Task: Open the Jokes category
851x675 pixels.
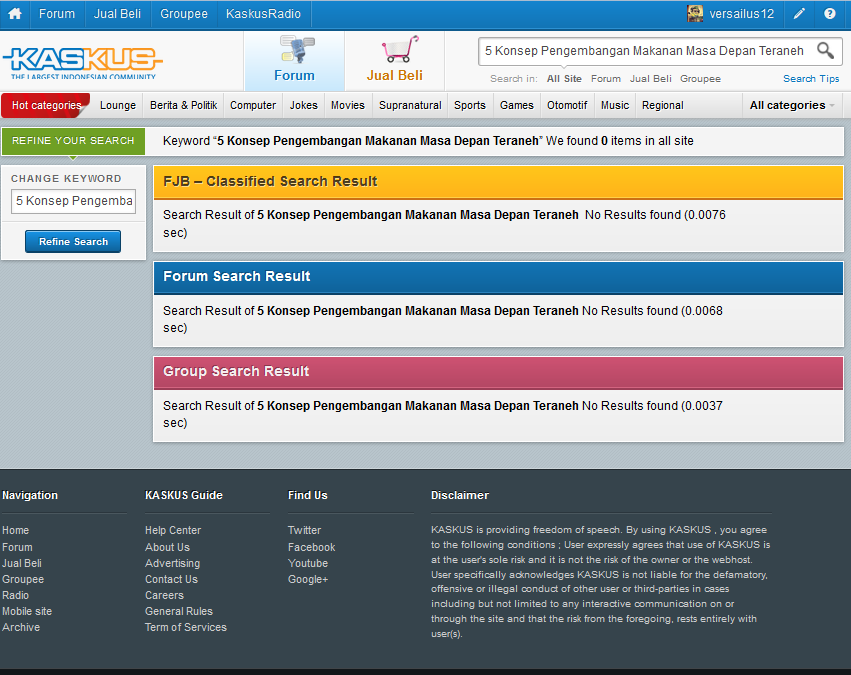Action: pyautogui.click(x=303, y=105)
